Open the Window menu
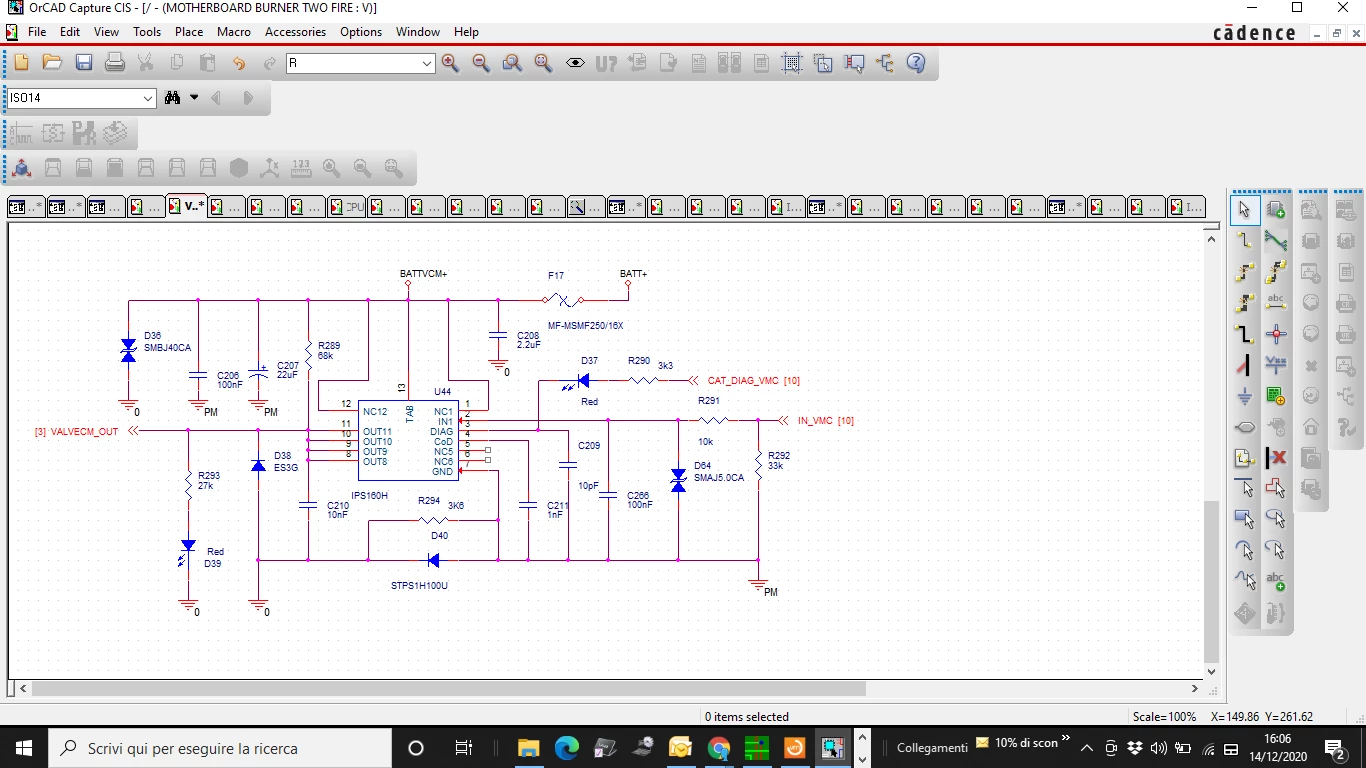The image size is (1366, 768). click(418, 32)
